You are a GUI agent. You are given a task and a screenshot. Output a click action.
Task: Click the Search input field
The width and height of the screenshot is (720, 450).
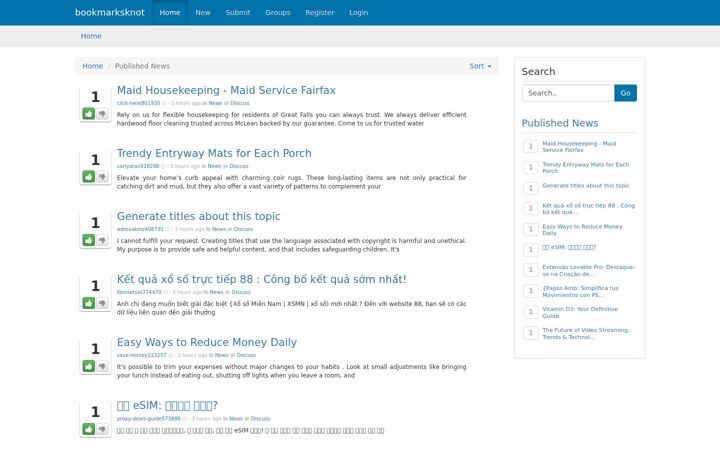click(x=568, y=93)
